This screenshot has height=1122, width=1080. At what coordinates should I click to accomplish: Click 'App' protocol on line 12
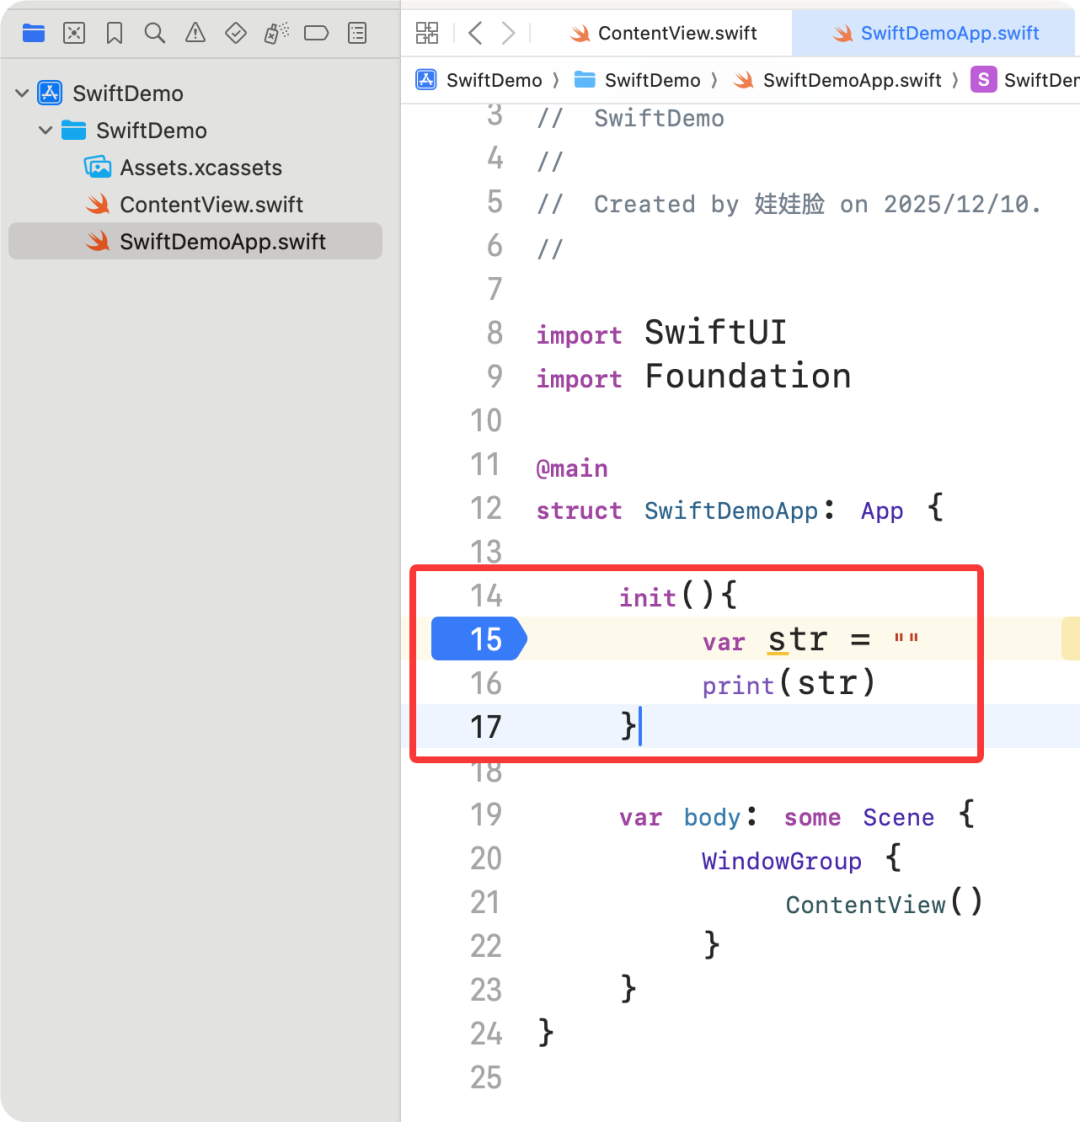point(882,511)
